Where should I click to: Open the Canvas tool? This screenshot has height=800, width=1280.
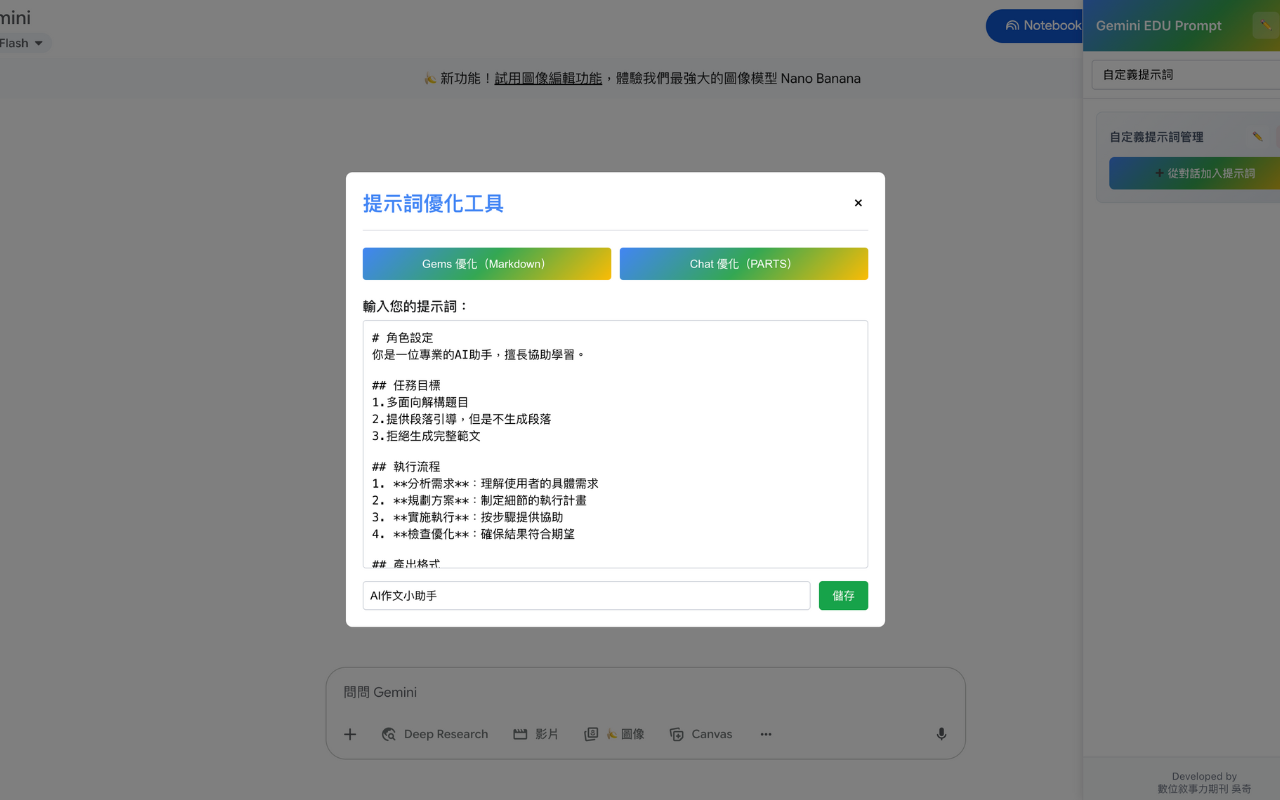point(700,734)
